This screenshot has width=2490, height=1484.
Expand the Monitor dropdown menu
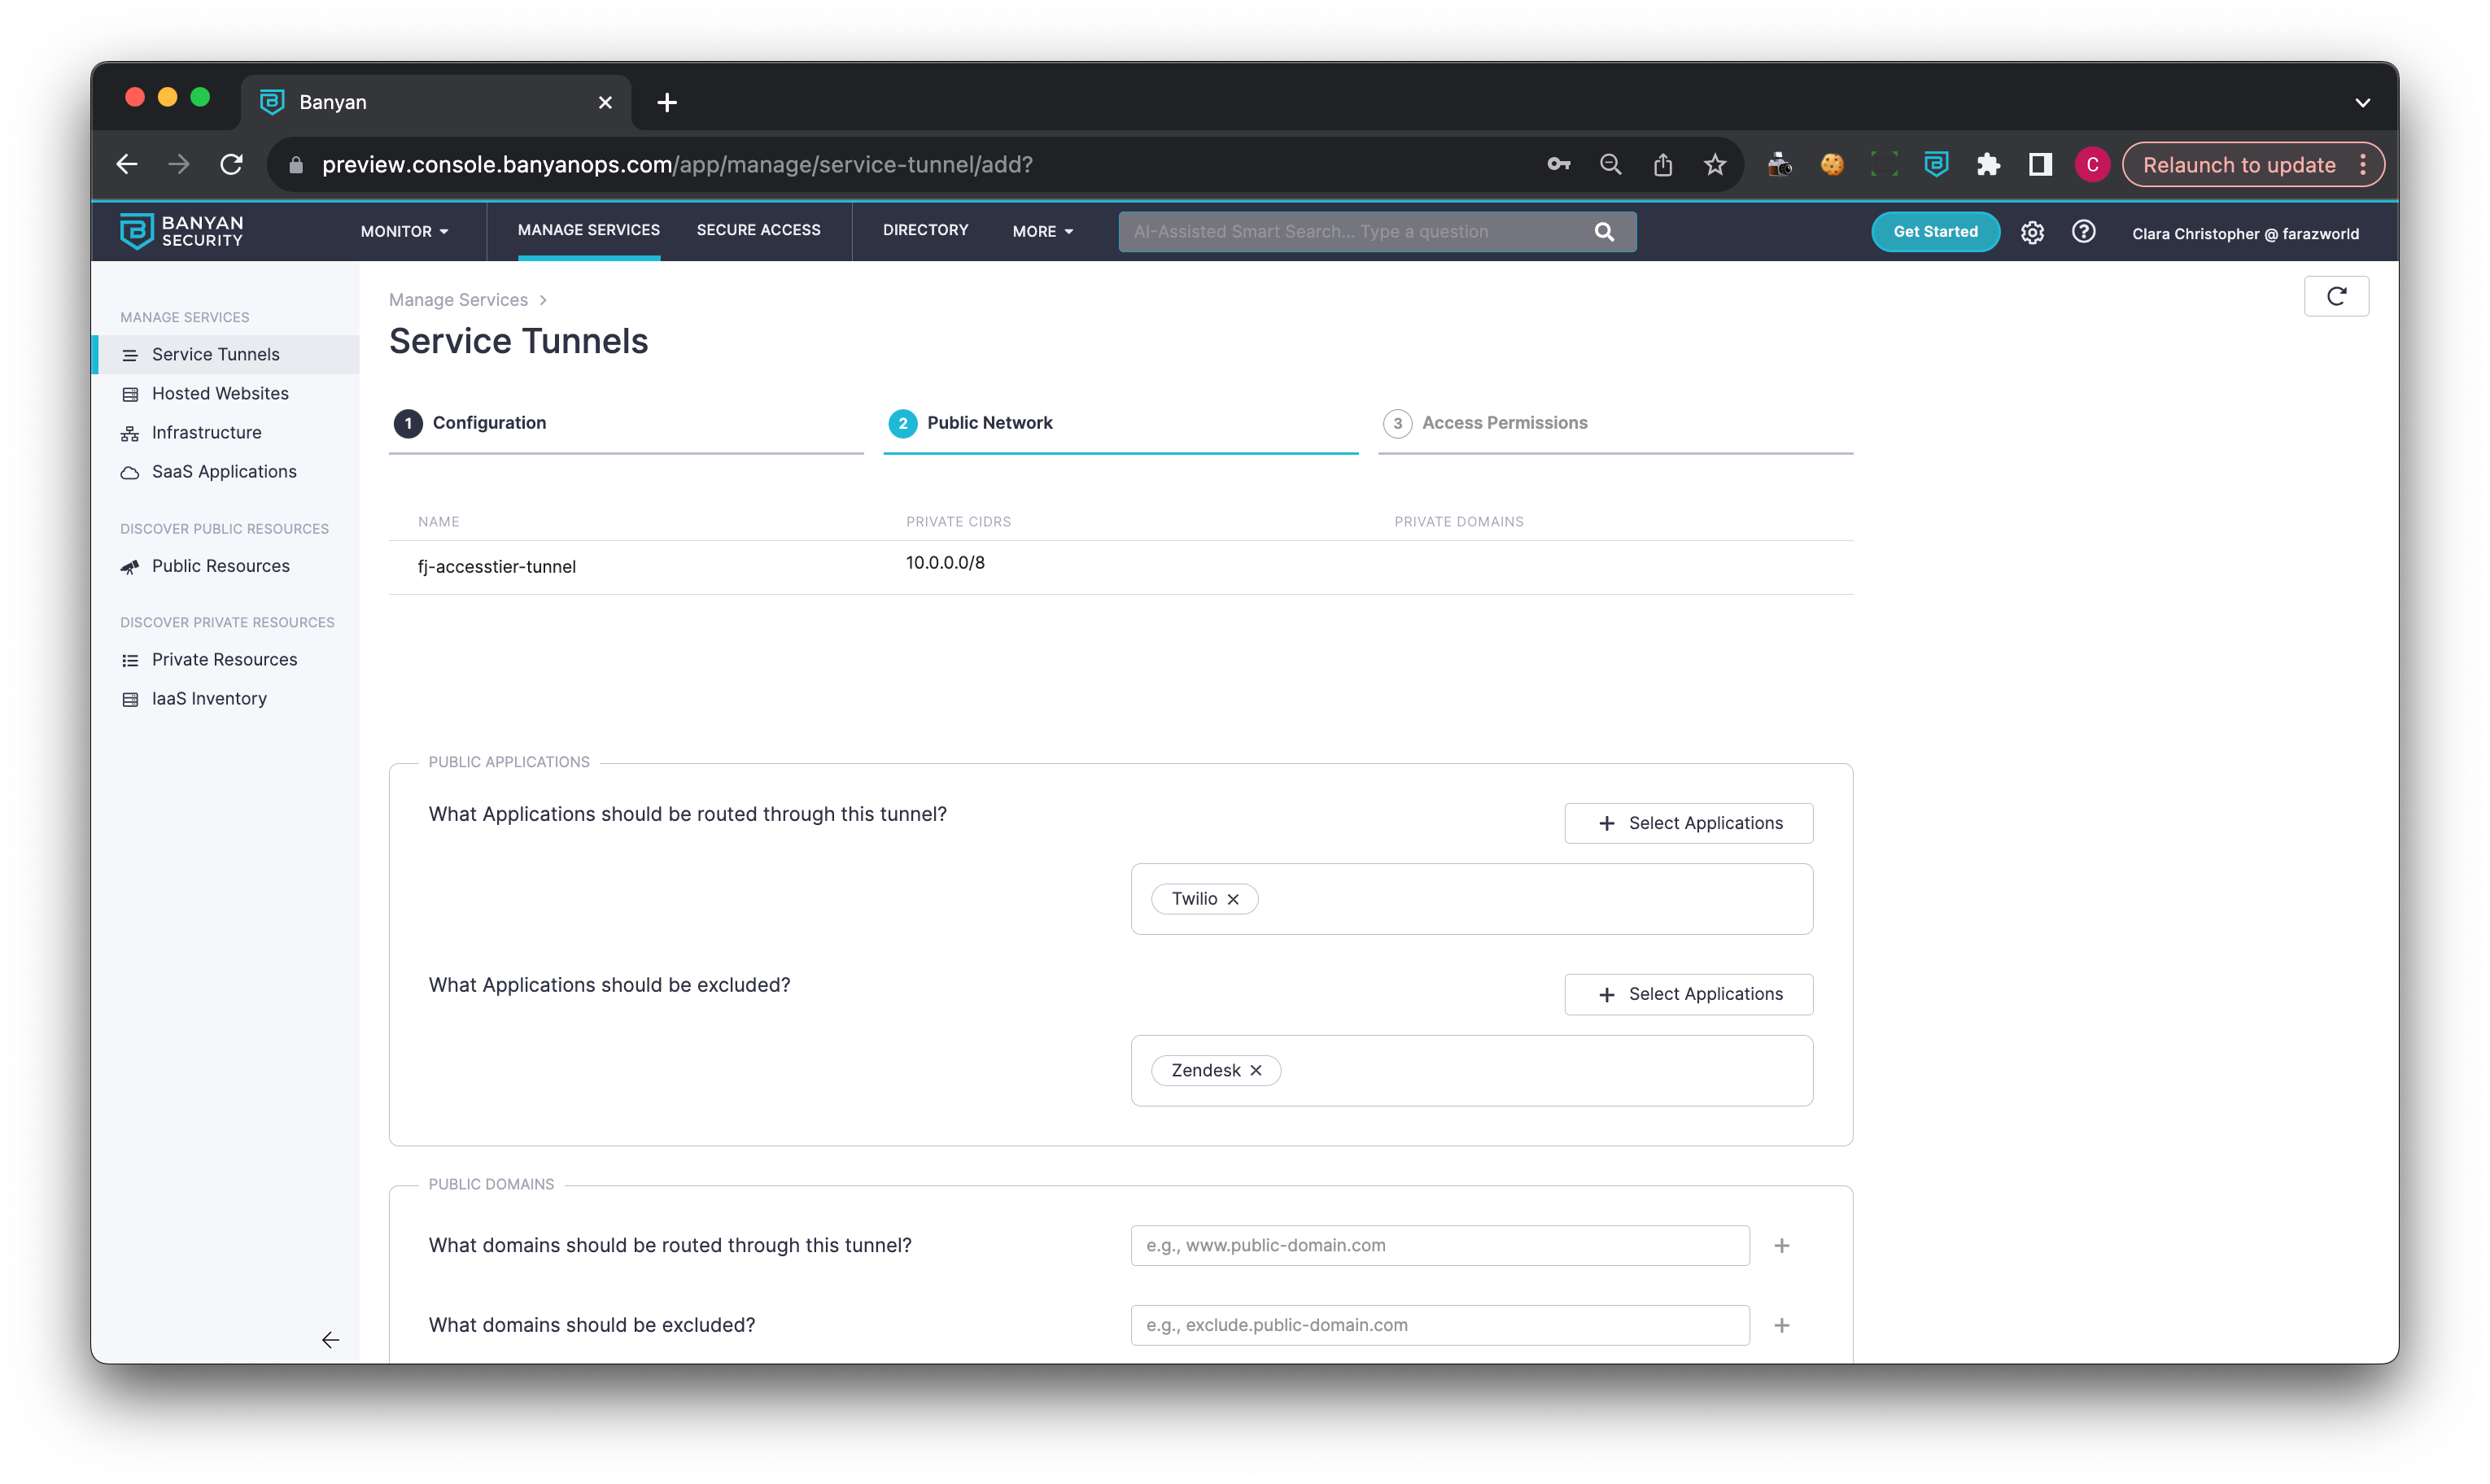tap(404, 231)
